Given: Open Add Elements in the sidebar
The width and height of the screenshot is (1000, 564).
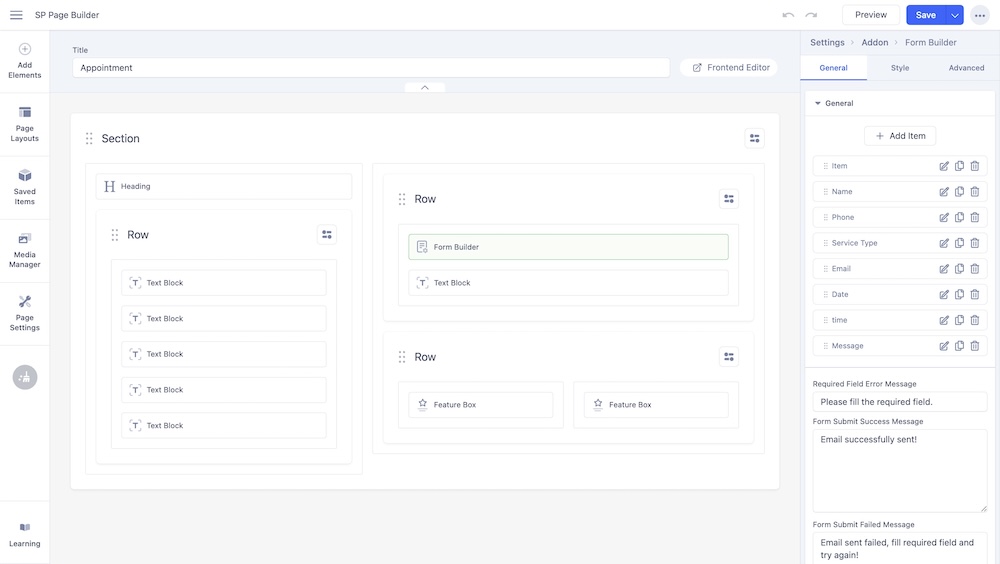Looking at the screenshot, I should pos(25,61).
